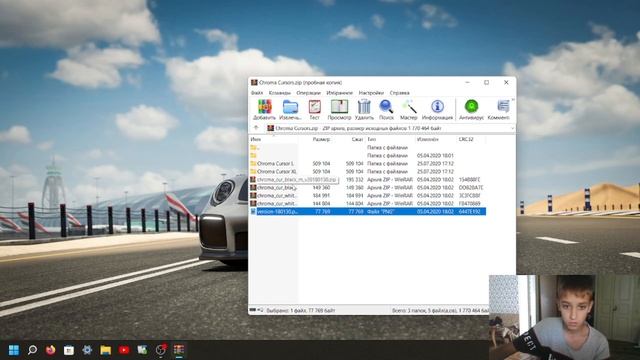The height and width of the screenshot is (360, 640).
Task: Click the key icon in the status bar
Action: point(260,310)
